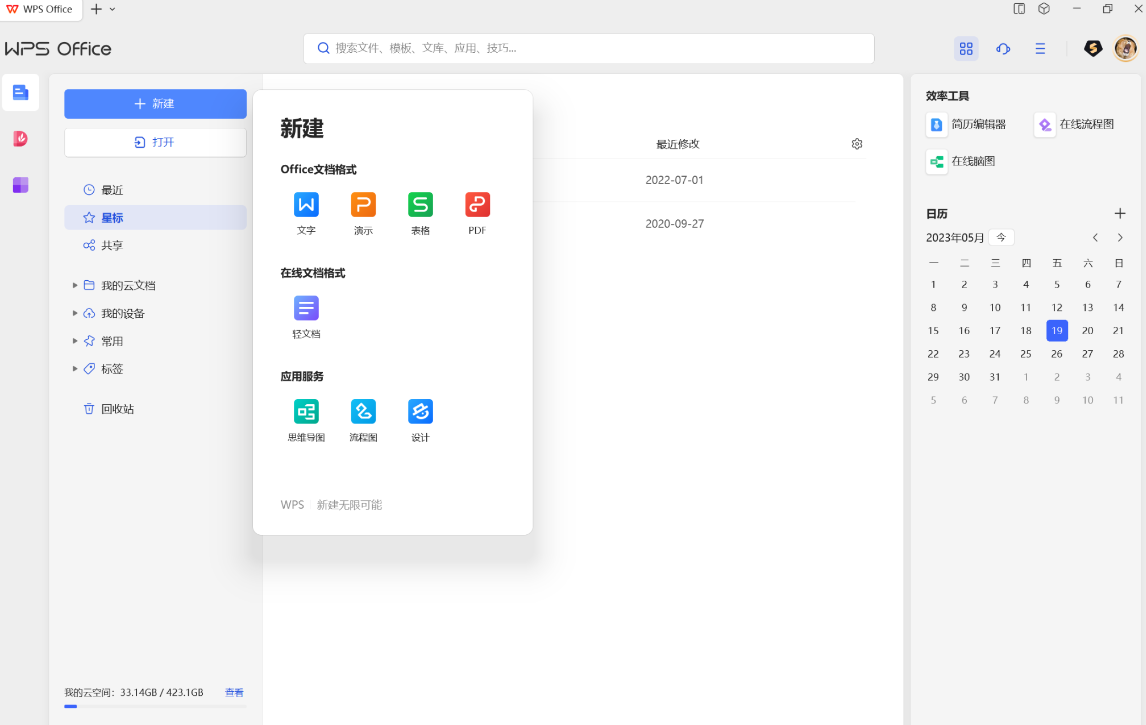The height and width of the screenshot is (725, 1146).
Task: Open the cloud sync icon in header
Action: 1003,48
